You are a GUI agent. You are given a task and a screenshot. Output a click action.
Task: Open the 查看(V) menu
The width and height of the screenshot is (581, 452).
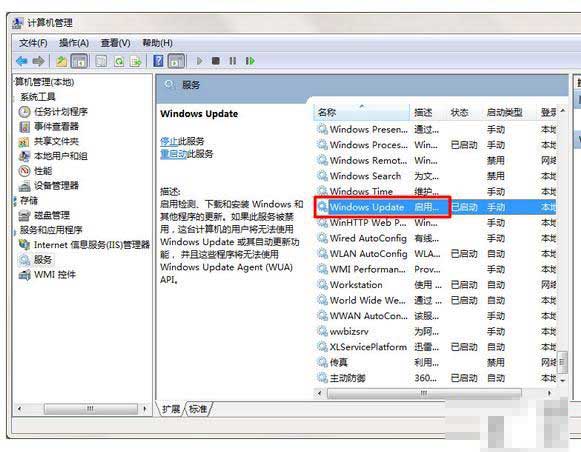click(116, 43)
